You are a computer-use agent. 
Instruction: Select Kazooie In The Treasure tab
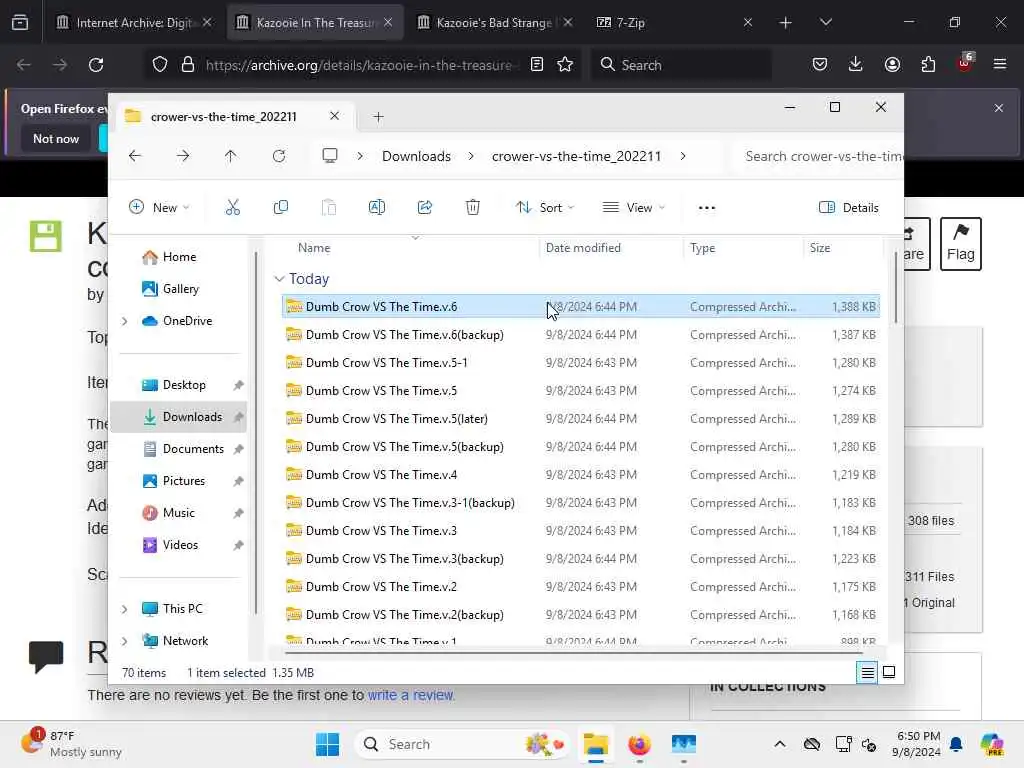point(316,23)
